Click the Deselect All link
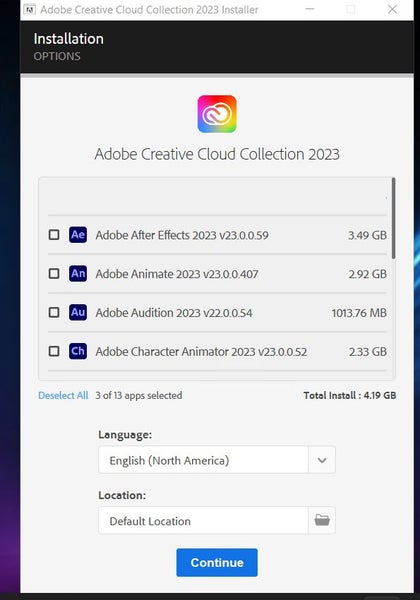The image size is (420, 600). tap(63, 395)
